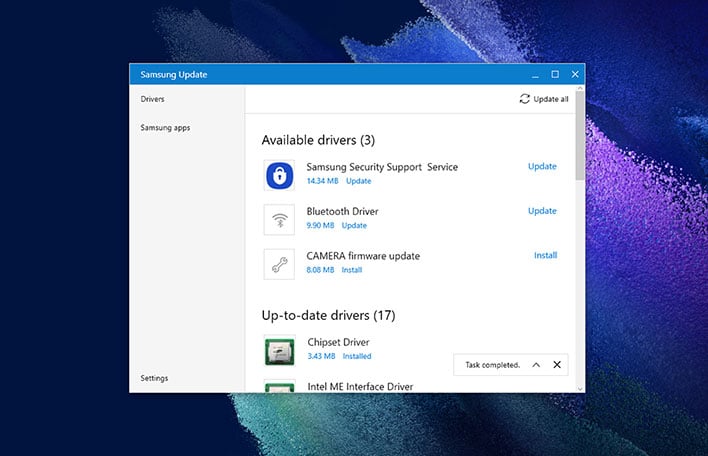Click the Chipset Driver Installed link
The width and height of the screenshot is (708, 456).
pyautogui.click(x=357, y=356)
